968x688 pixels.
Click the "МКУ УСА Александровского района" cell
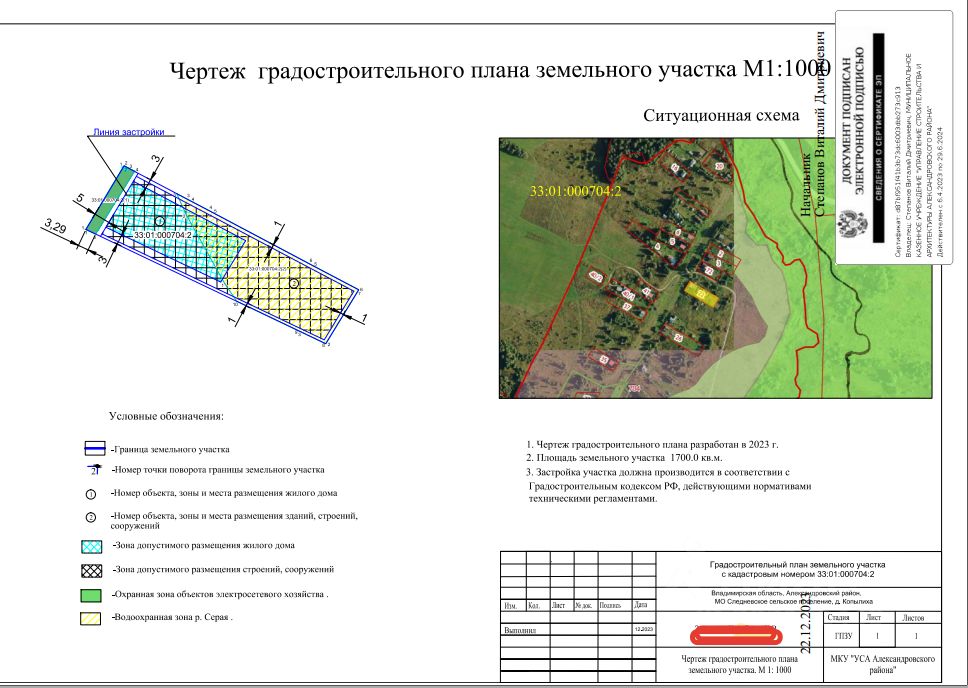coord(883,665)
